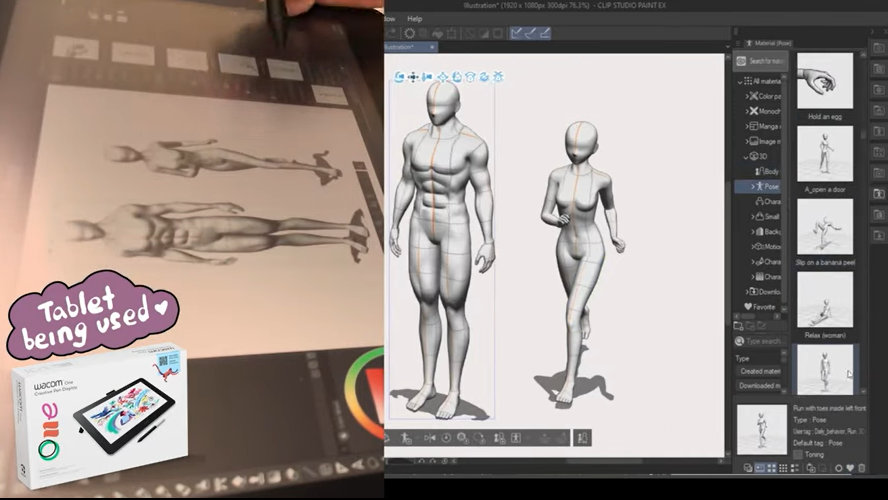Click the pose figure icon on object launcher
Screen dimensions: 888x500
pos(405,438)
